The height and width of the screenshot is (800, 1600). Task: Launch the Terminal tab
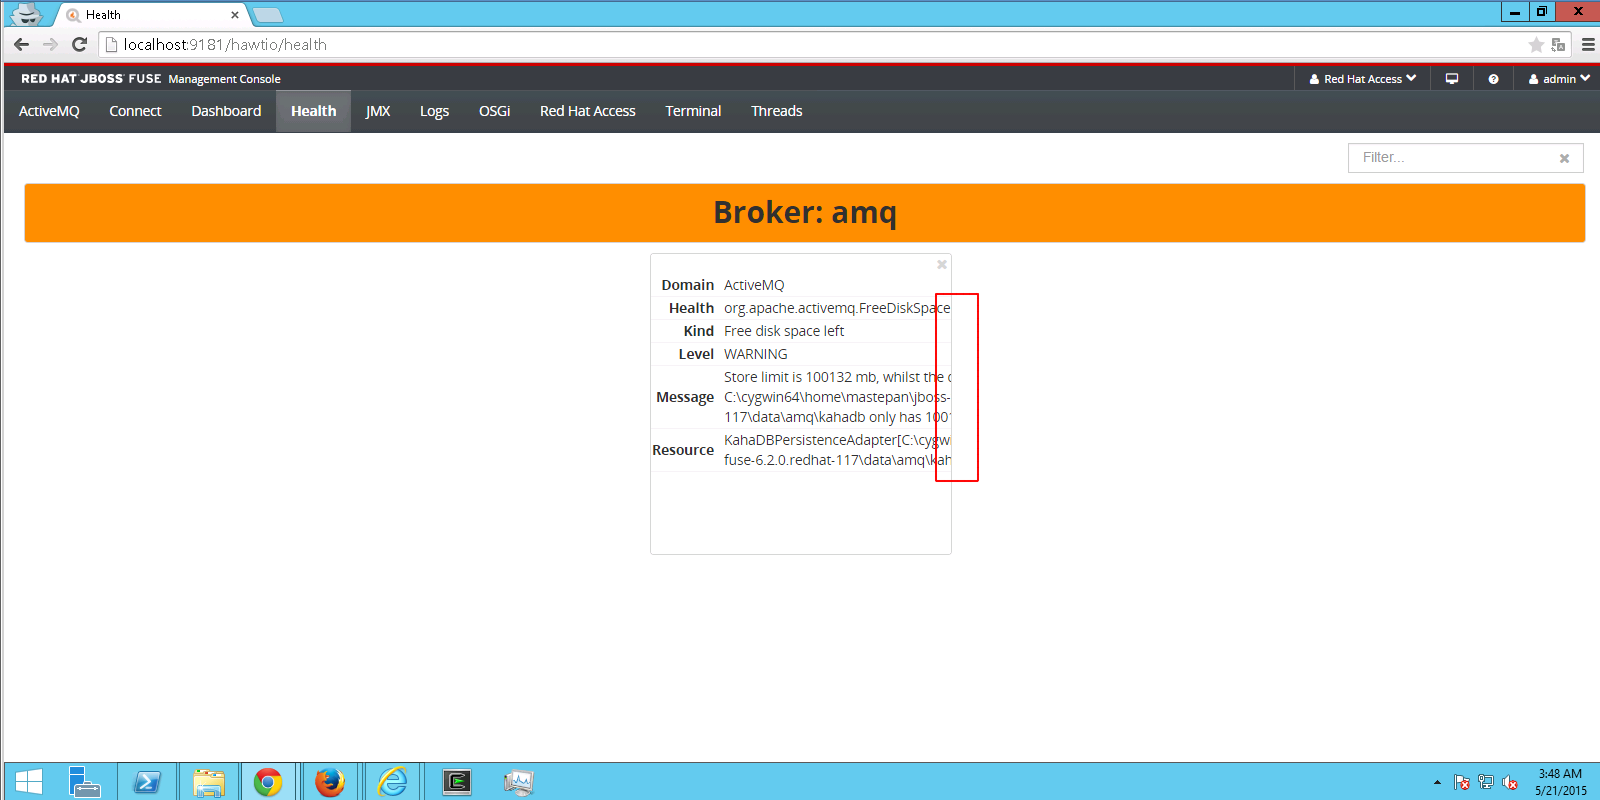click(x=693, y=111)
